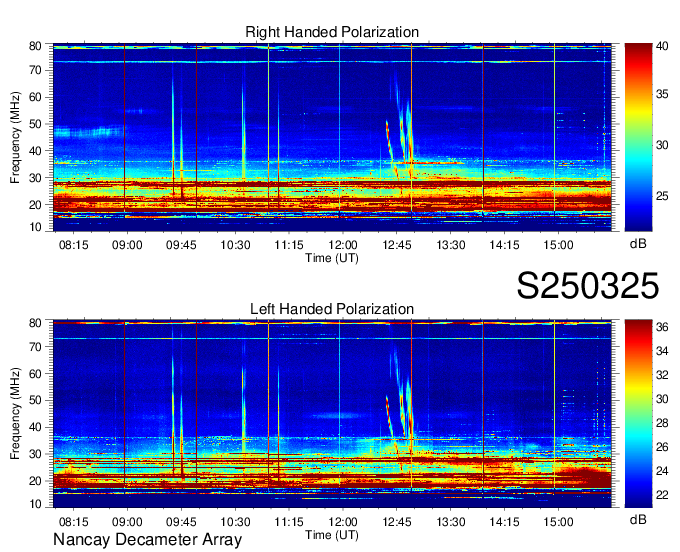Click the "32" tick on the lower color bar
The height and width of the screenshot is (552, 680).
pos(662,375)
